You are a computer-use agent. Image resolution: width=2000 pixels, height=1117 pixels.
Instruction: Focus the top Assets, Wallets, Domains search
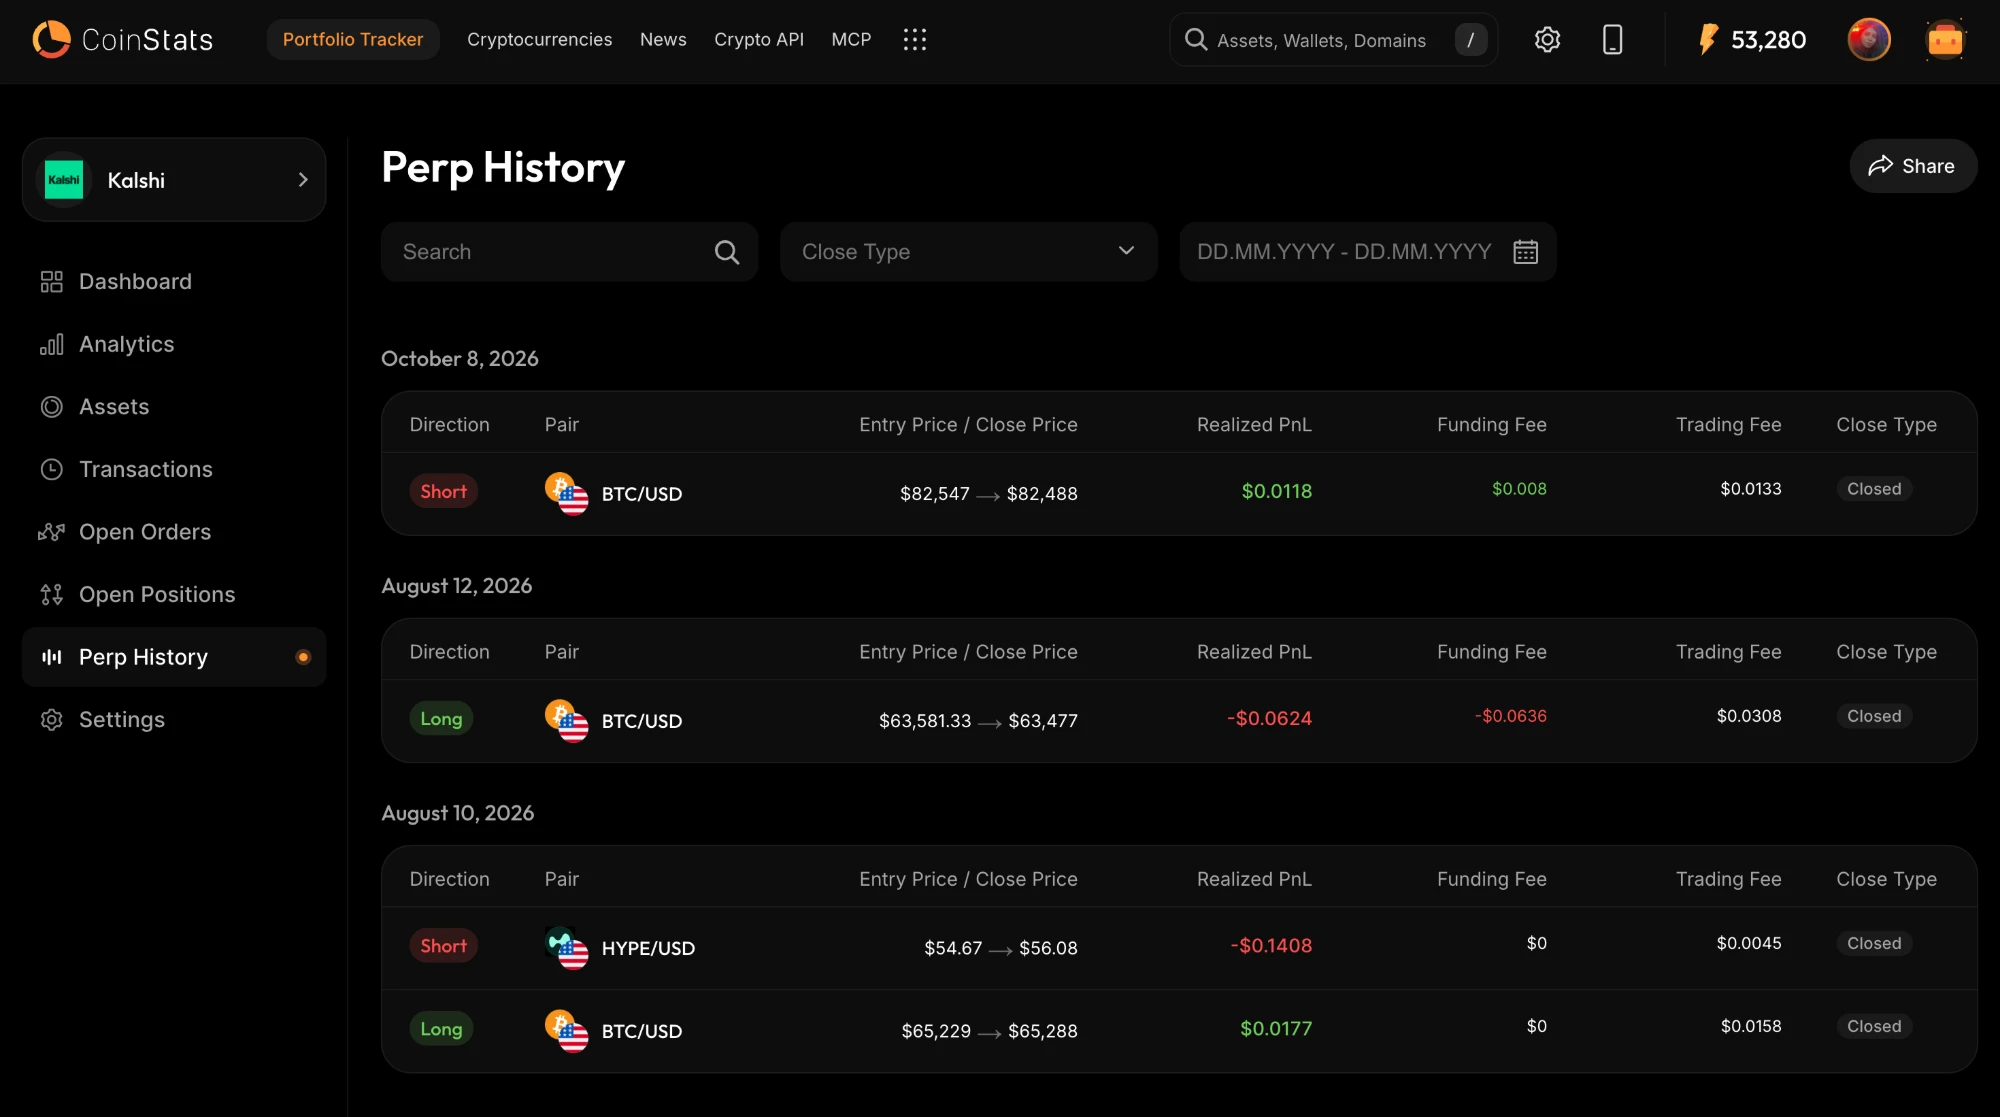tap(1333, 39)
